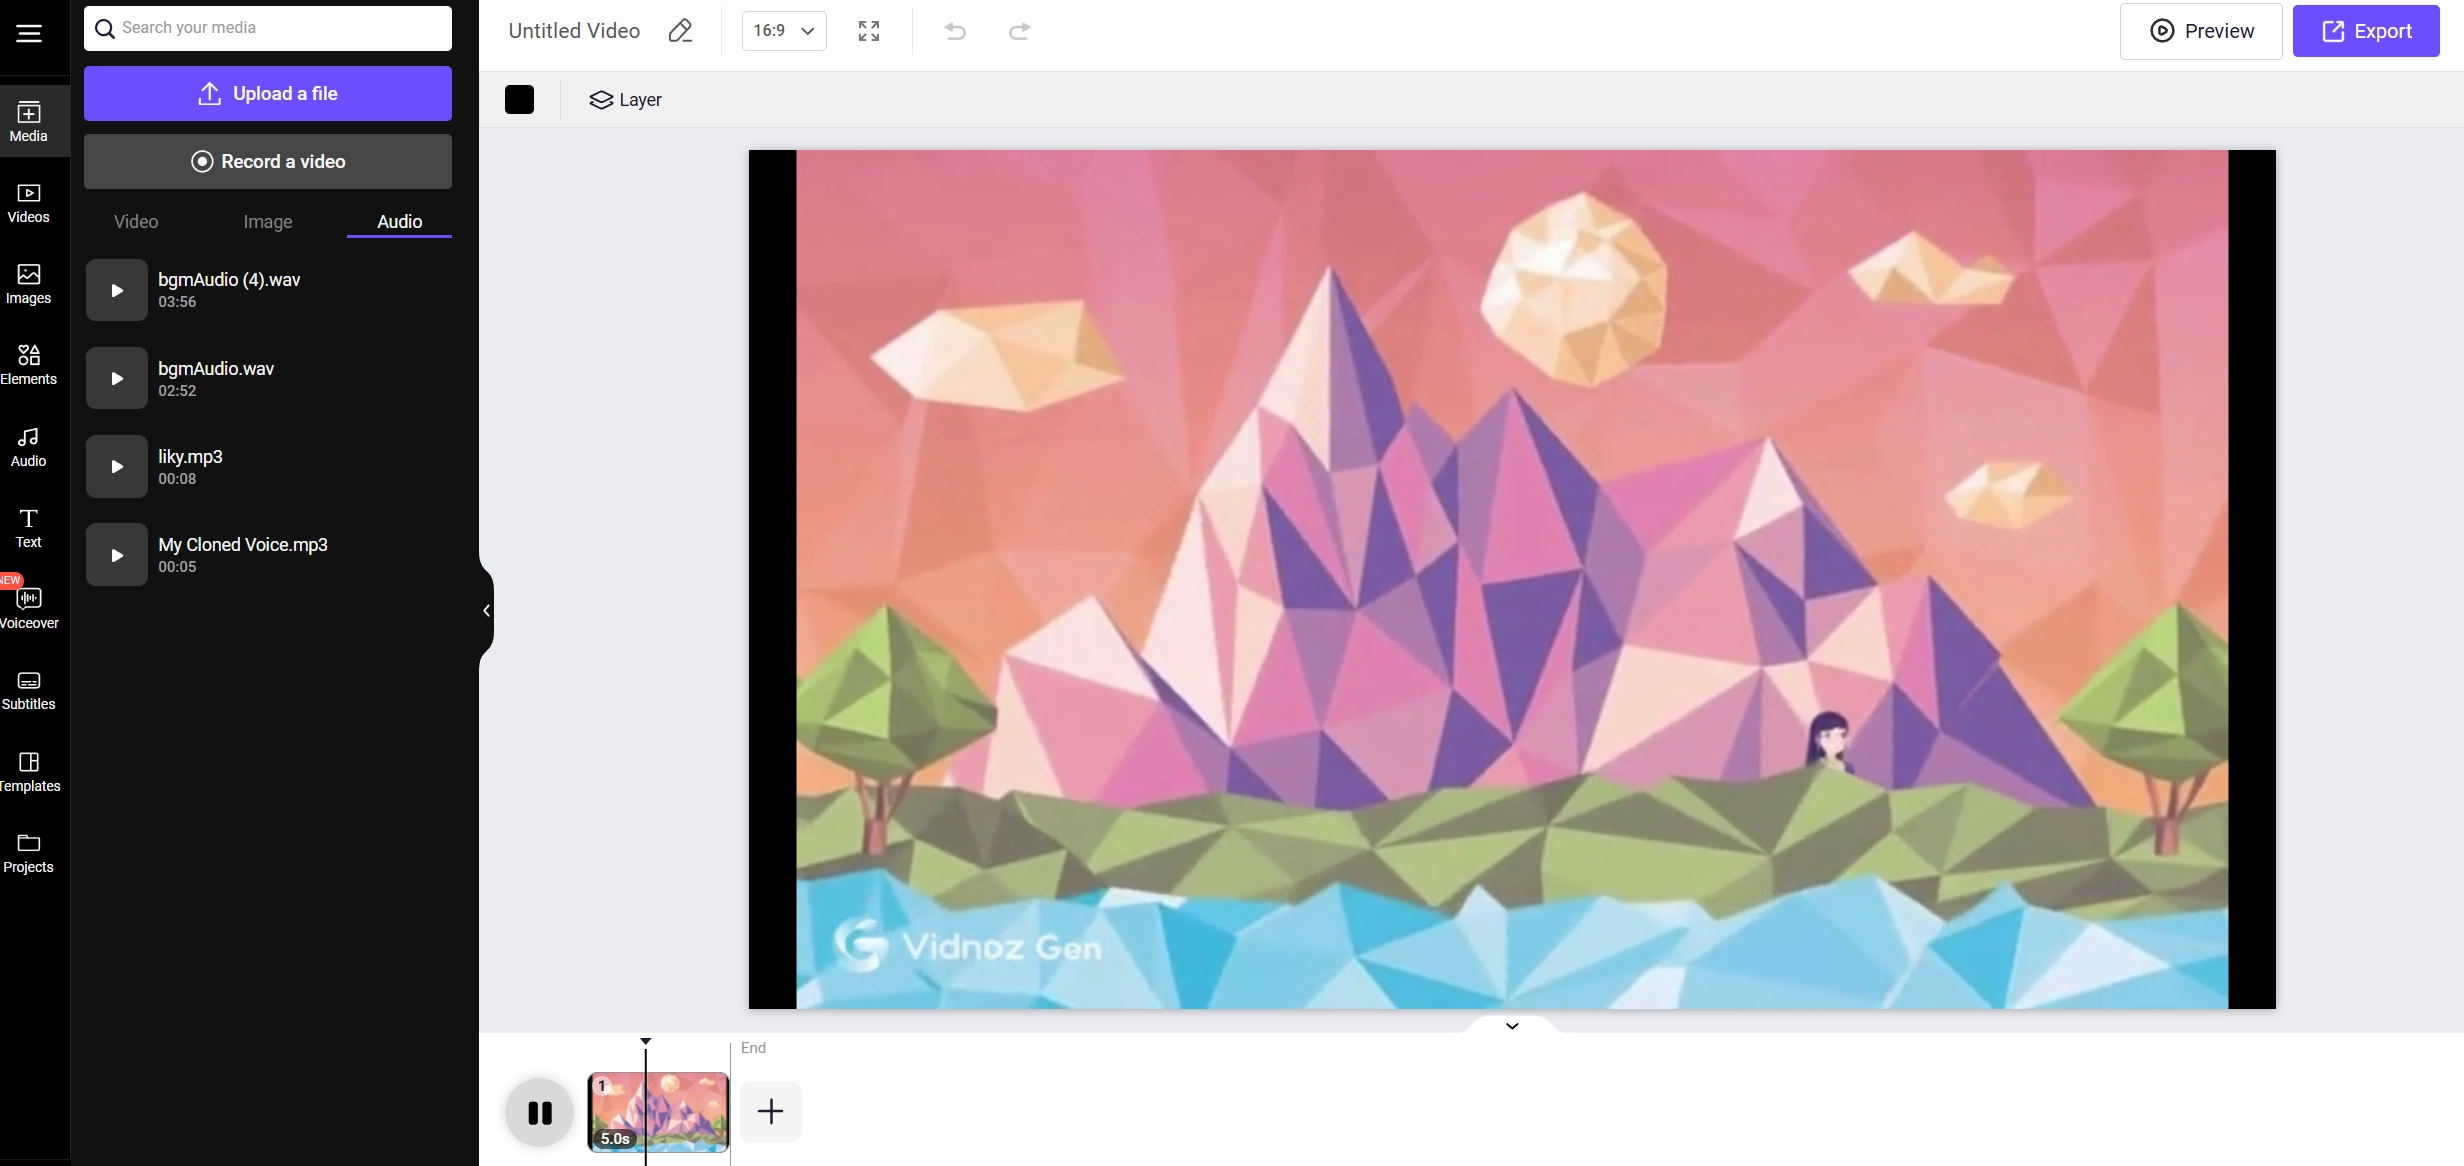The image size is (2464, 1166).
Task: Open the Templates panel
Action: point(28,769)
